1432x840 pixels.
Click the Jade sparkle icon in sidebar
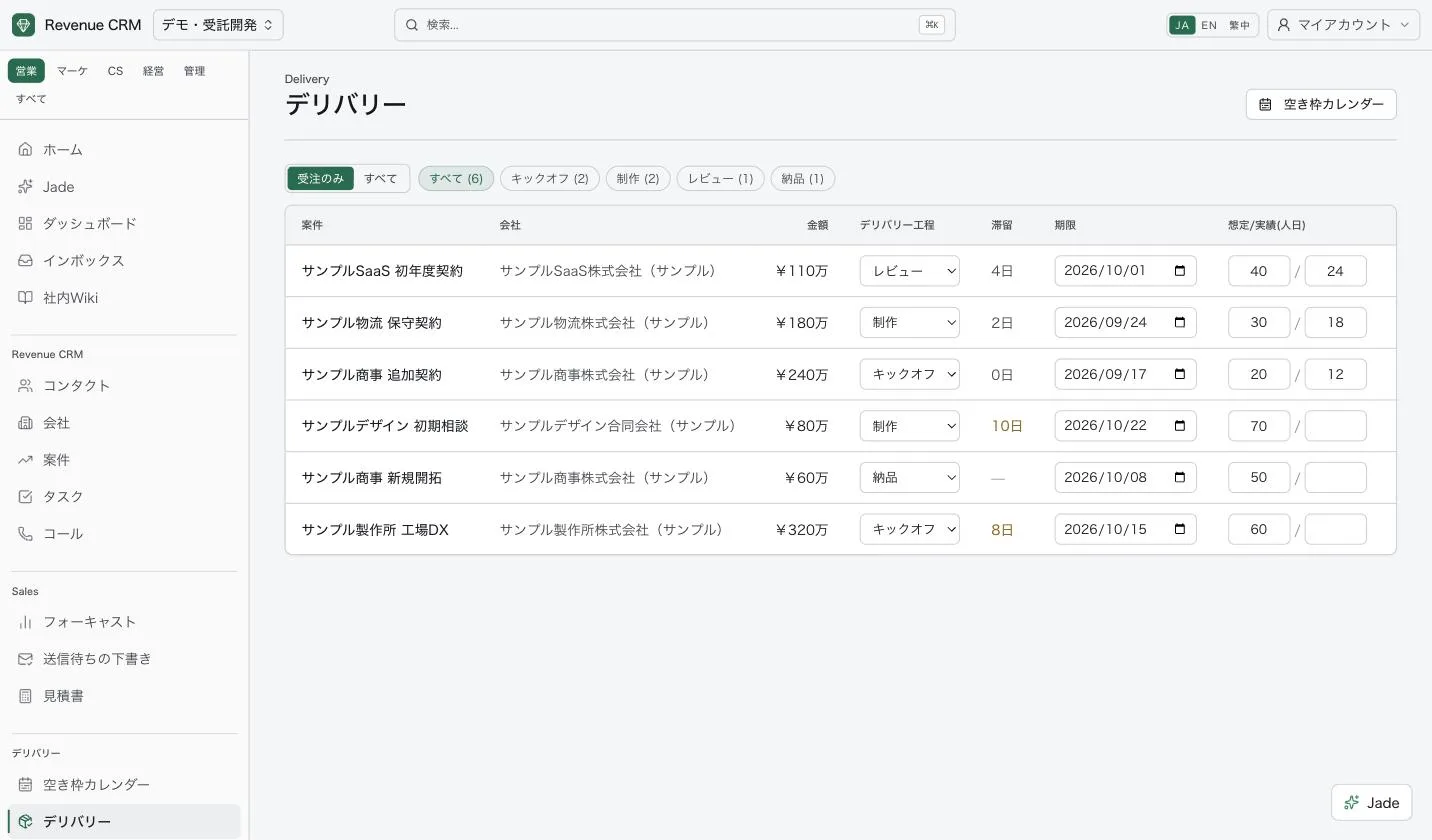(x=26, y=187)
